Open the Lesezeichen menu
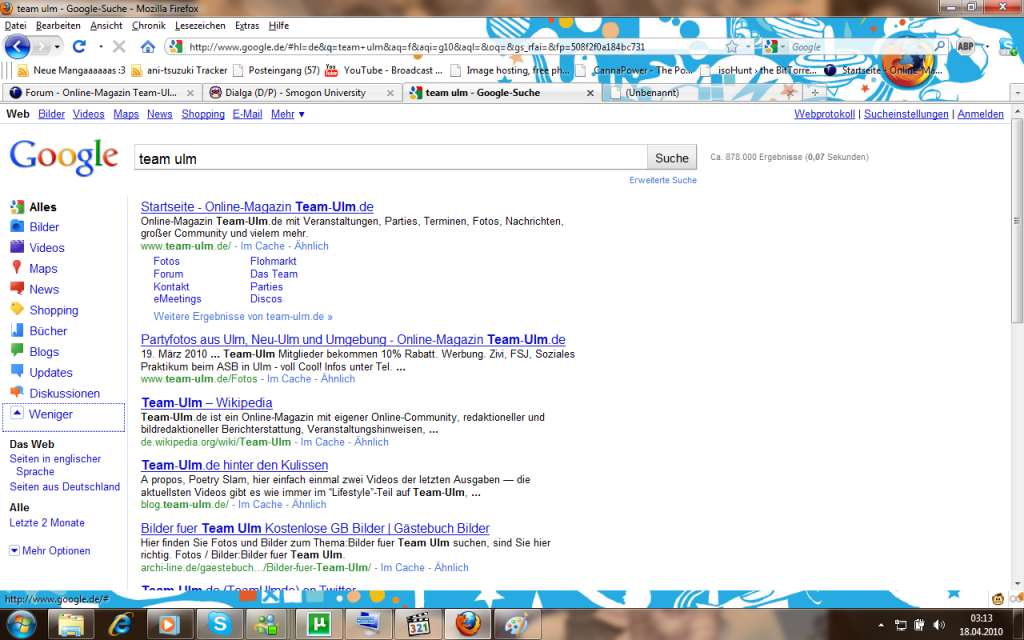1024x640 pixels. tap(200, 25)
